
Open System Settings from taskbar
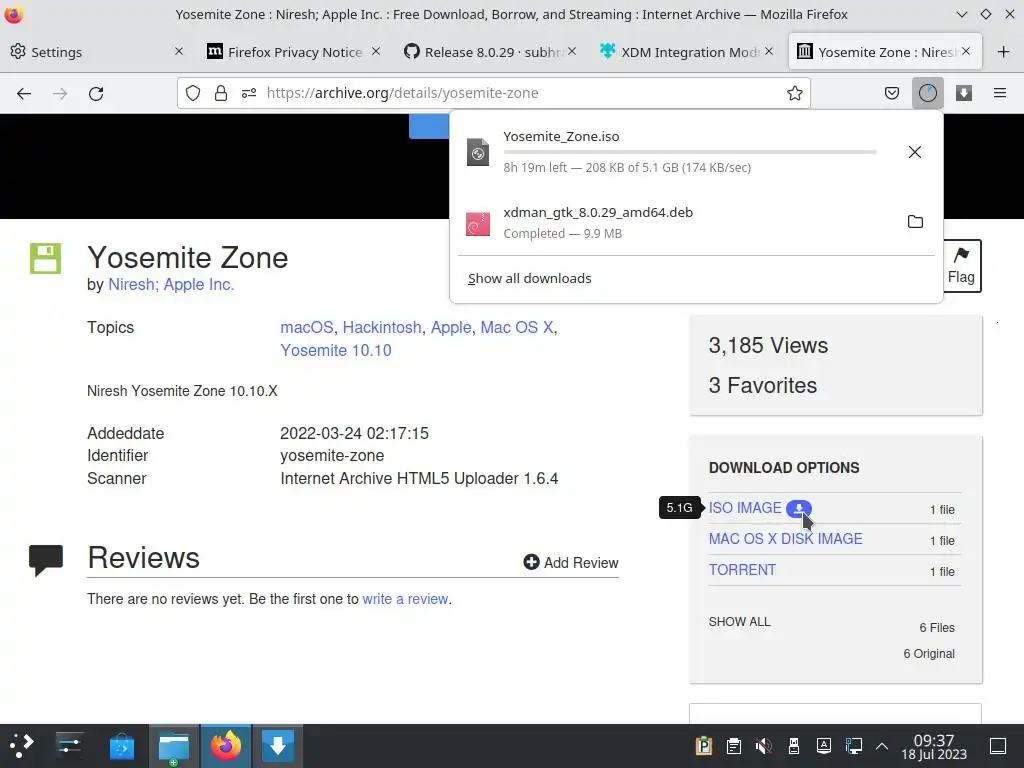coord(69,745)
